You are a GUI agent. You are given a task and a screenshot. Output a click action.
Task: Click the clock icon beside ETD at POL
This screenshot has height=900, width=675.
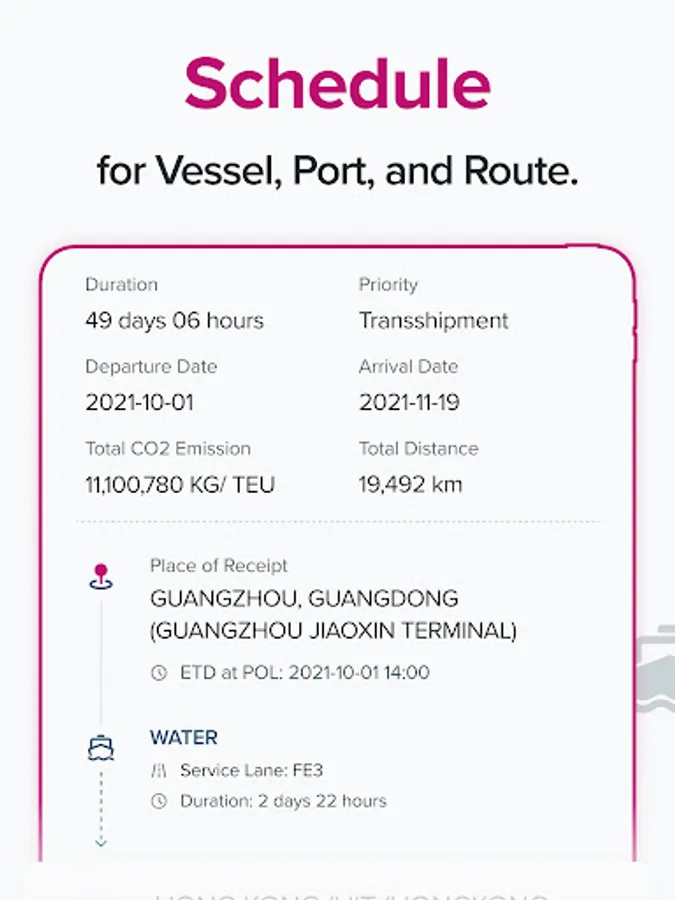pyautogui.click(x=158, y=673)
